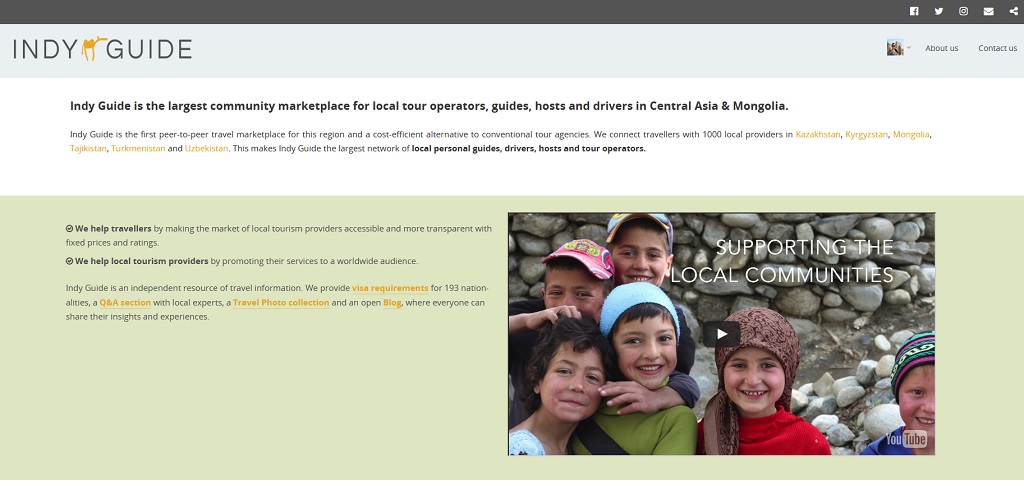The height and width of the screenshot is (486, 1024).
Task: Follow the Turkmenistan link
Action: coord(138,148)
